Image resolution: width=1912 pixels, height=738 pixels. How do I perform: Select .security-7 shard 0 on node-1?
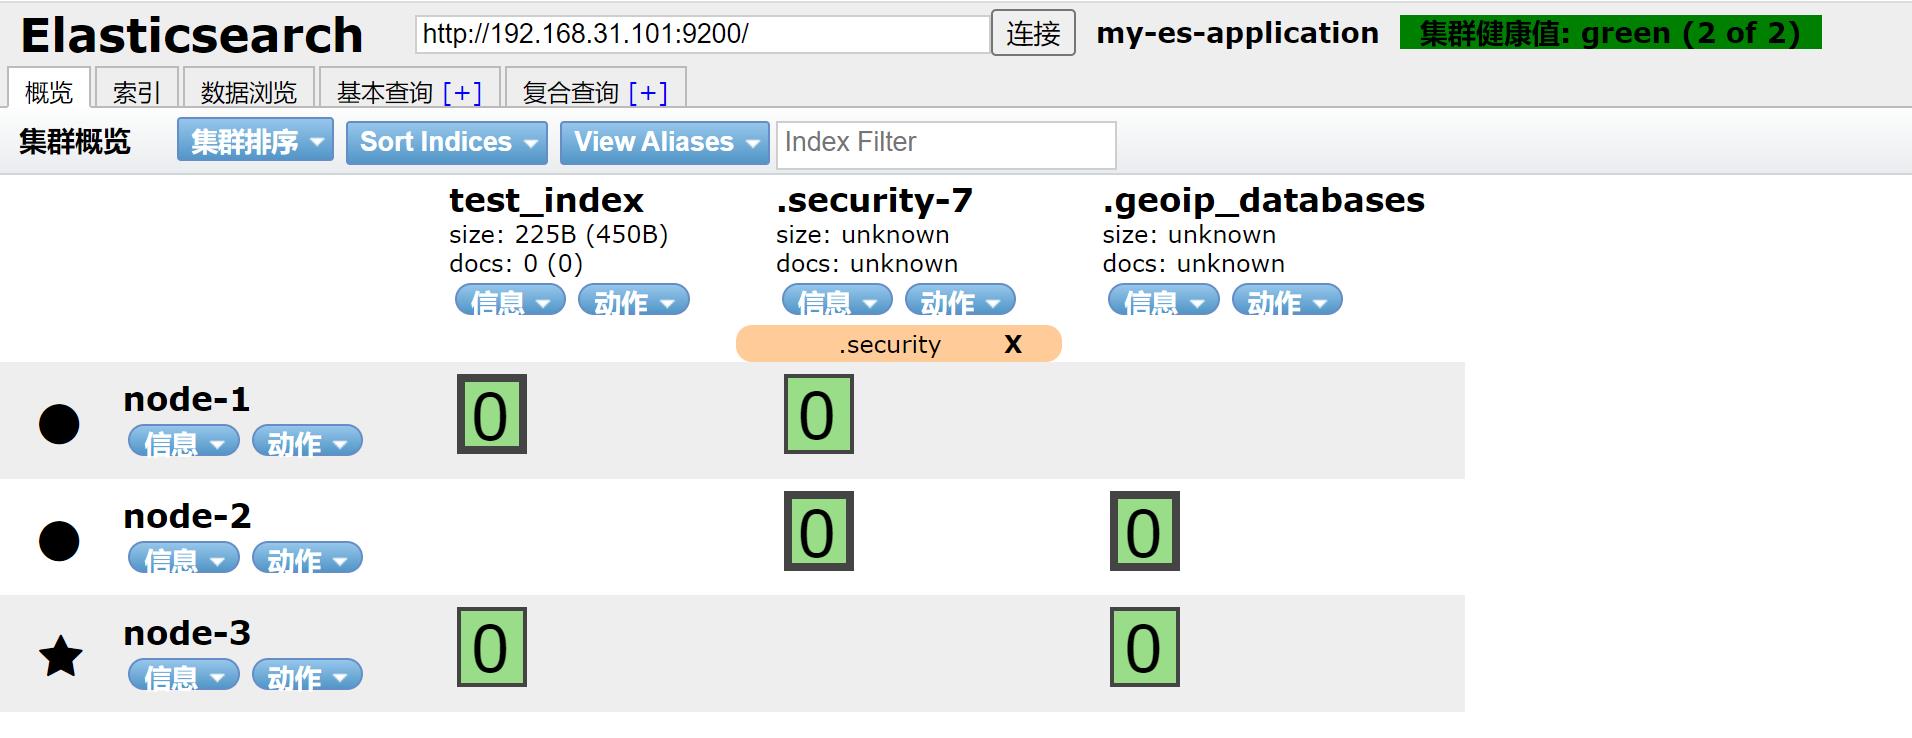pos(819,414)
